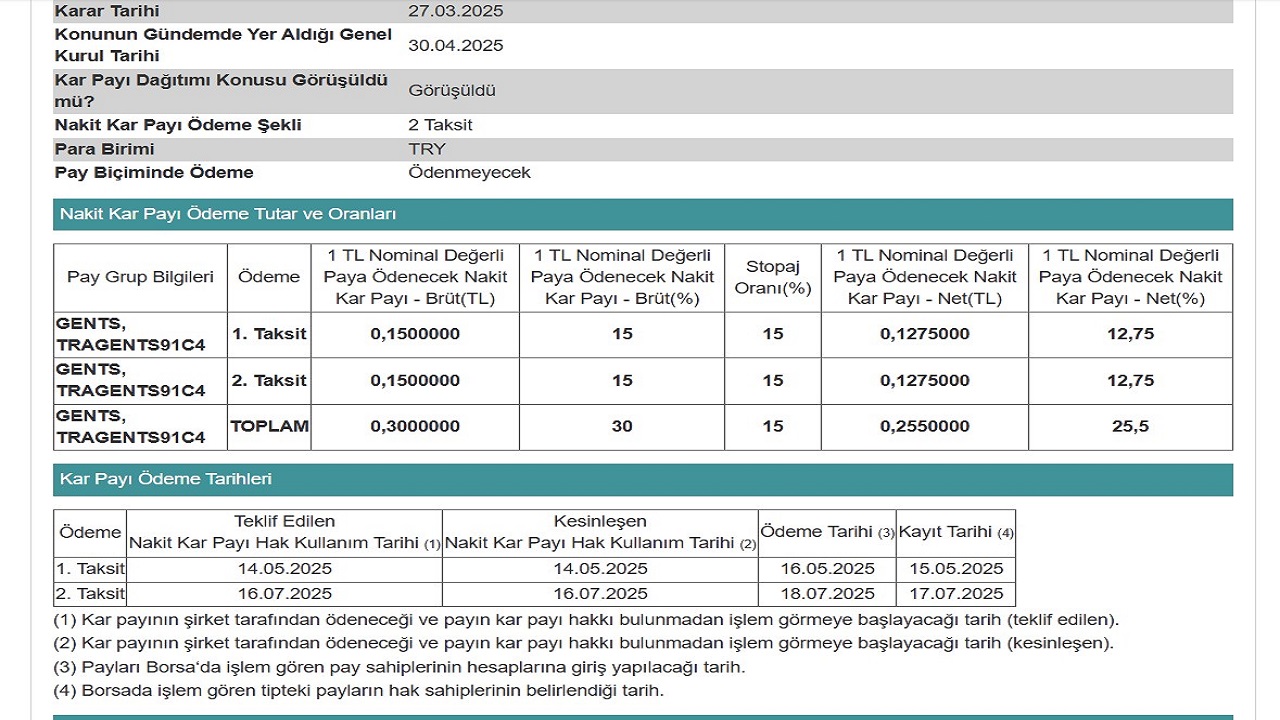Viewport: 1280px width, 720px height.
Task: Click 'Ödeme Tarihi (3)' column header
Action: click(x=827, y=532)
